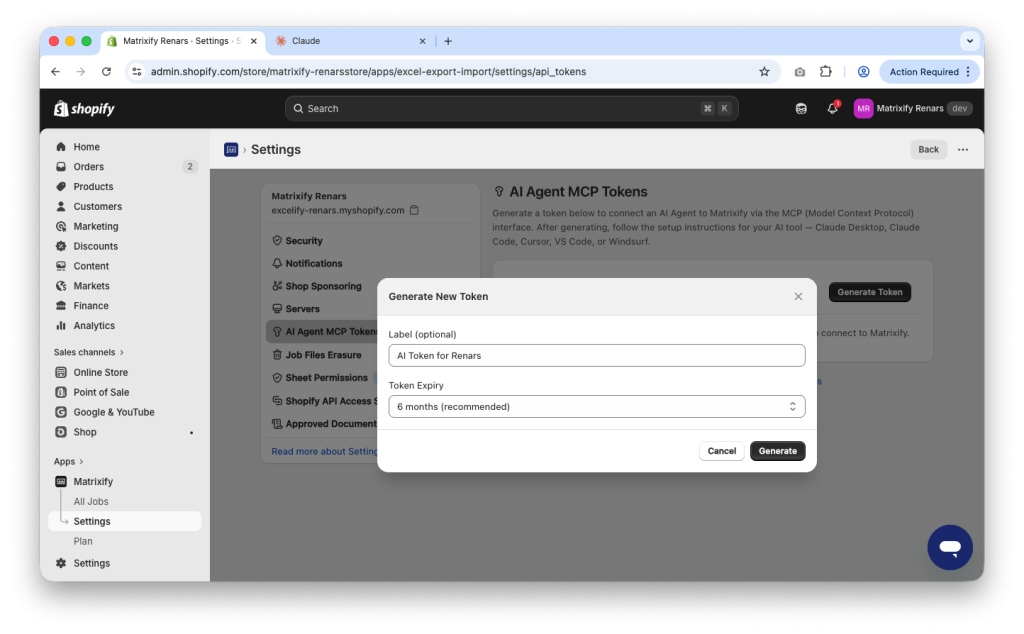Viewport: 1024px width, 634px height.
Task: Open the three-dot actions menu near Back
Action: click(x=961, y=148)
